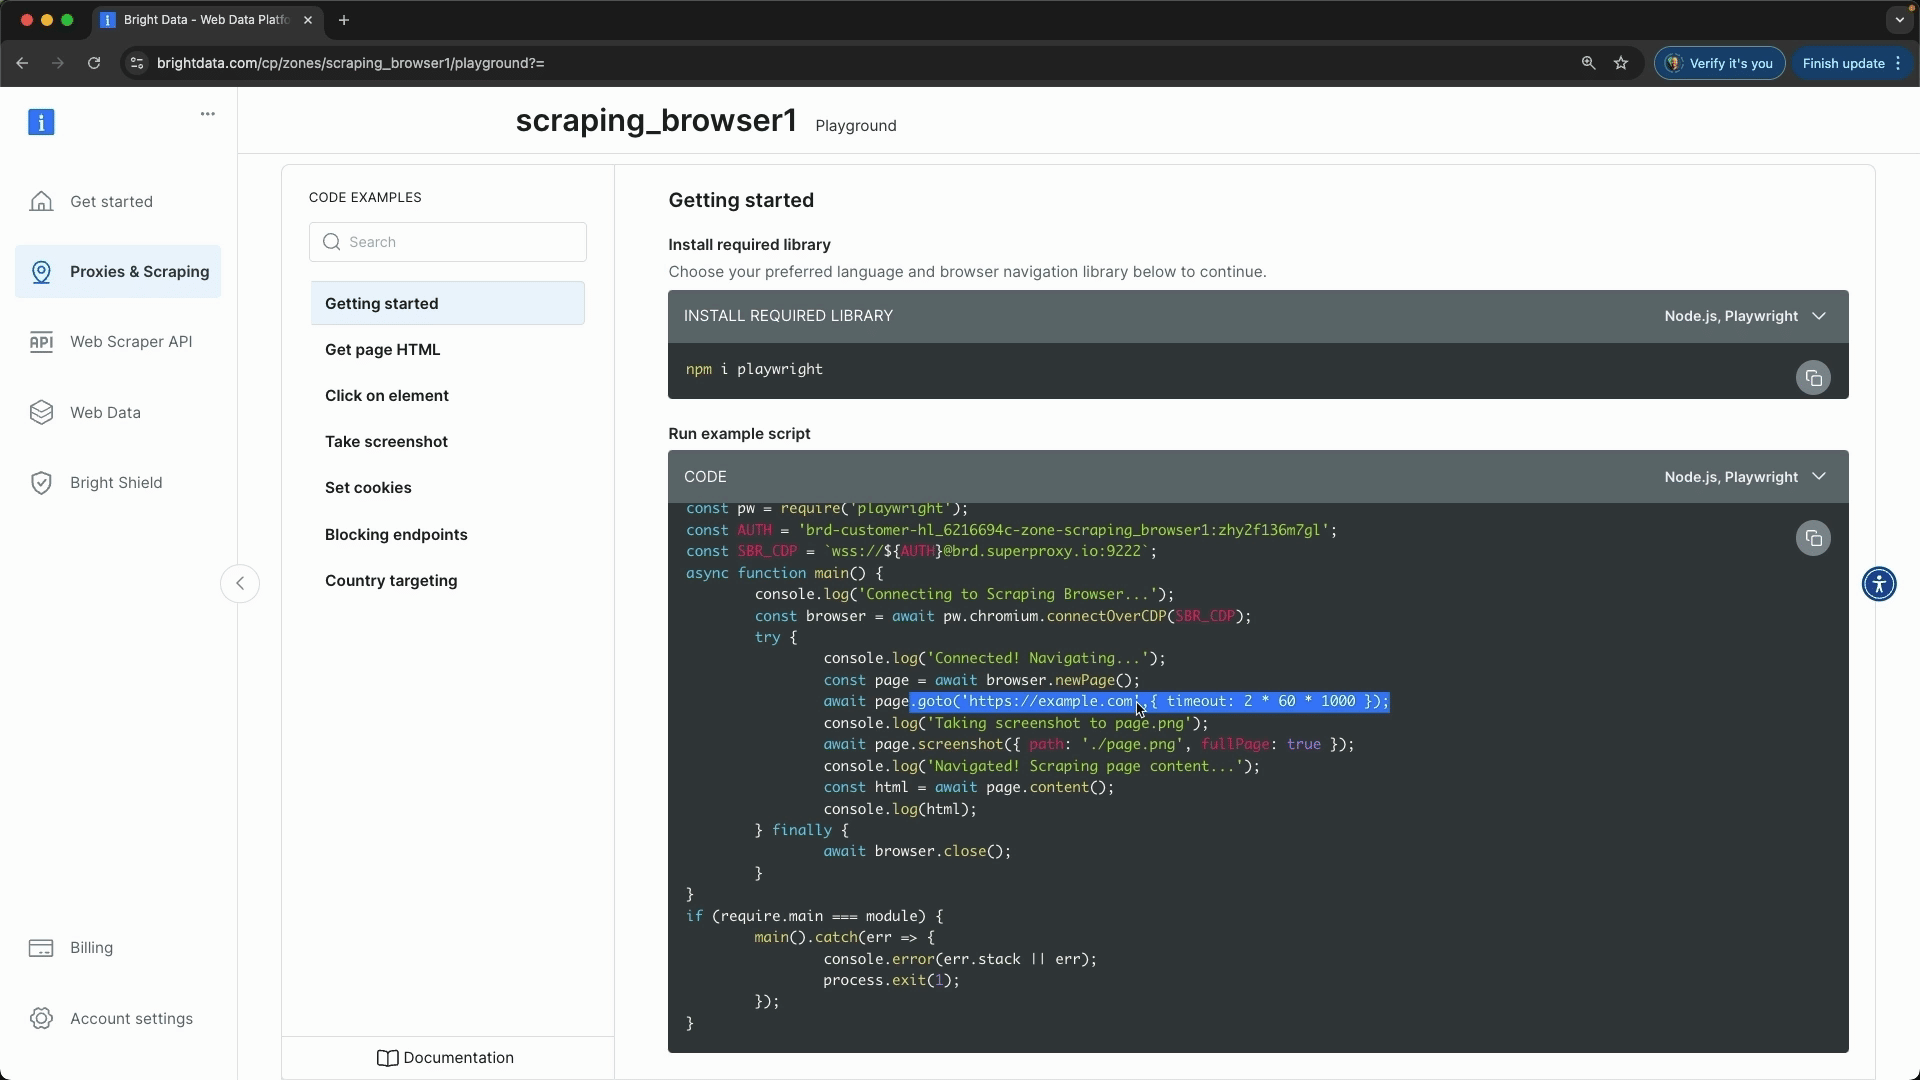Collapse the left sidebar

coord(240,583)
